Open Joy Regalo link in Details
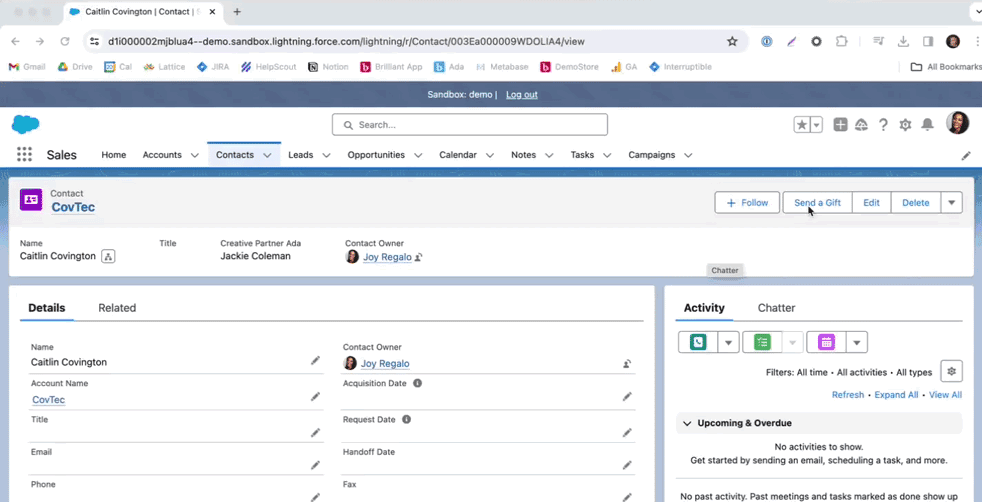This screenshot has height=502, width=982. (385, 364)
